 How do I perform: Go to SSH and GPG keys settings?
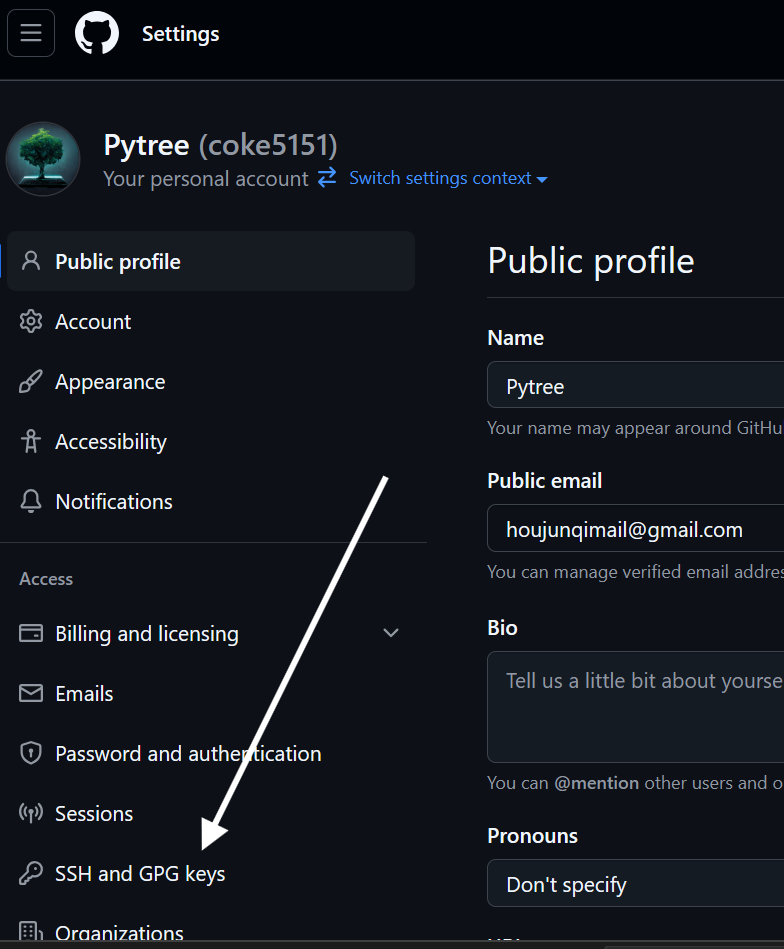(x=211, y=873)
